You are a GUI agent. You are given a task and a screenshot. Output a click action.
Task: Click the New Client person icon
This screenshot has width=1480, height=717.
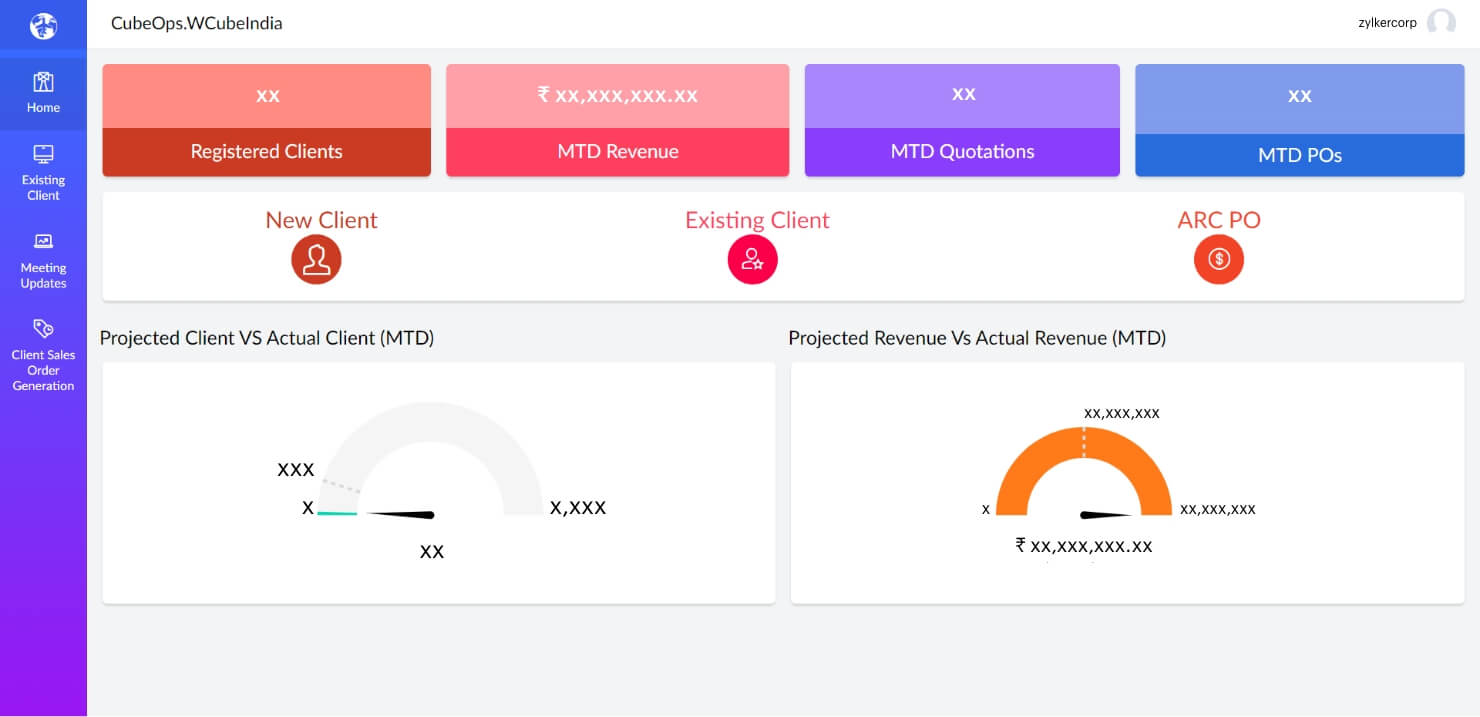pos(317,259)
